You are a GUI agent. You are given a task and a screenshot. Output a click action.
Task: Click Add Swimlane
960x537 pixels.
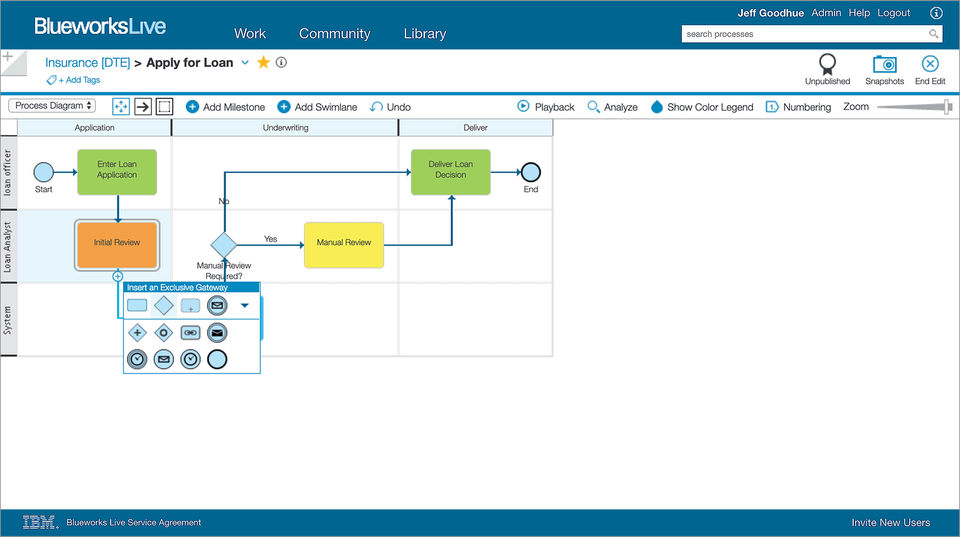tap(317, 107)
